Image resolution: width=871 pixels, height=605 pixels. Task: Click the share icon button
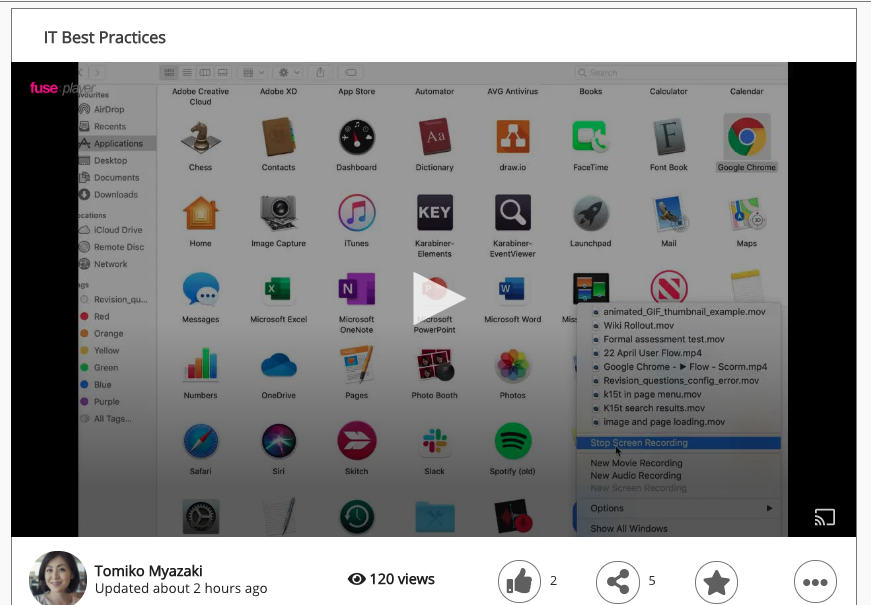click(x=617, y=581)
